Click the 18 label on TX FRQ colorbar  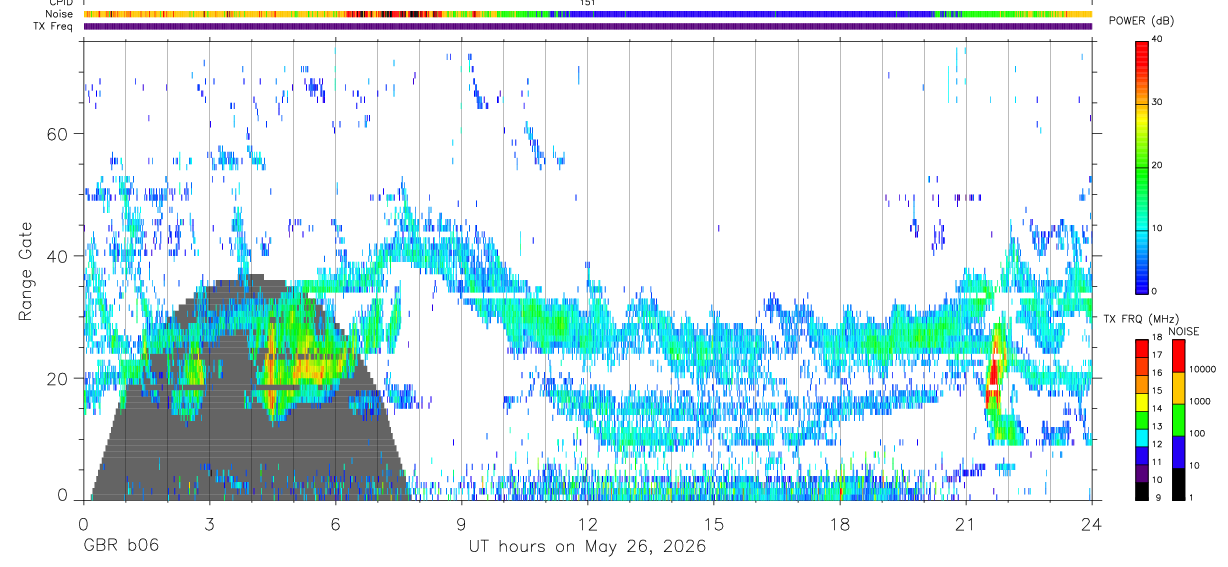click(x=1157, y=338)
